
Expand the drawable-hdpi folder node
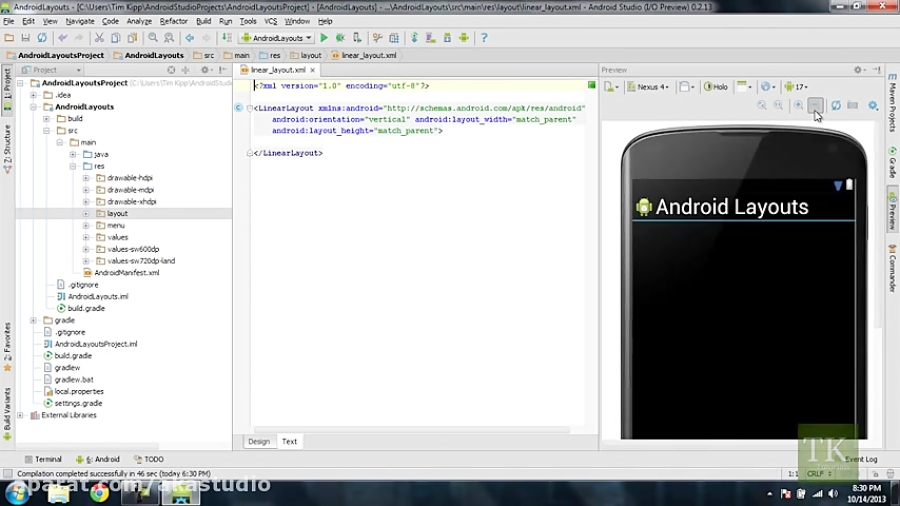pos(86,178)
